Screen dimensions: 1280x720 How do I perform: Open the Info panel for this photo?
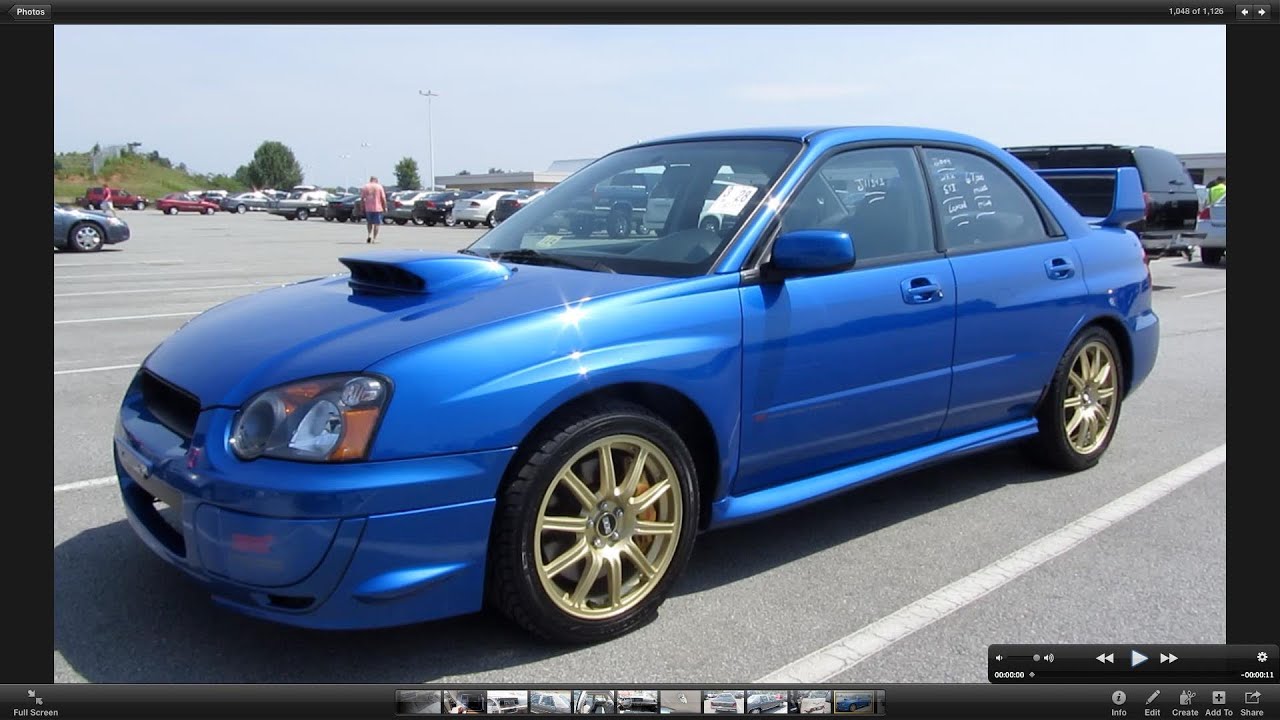tap(1119, 697)
